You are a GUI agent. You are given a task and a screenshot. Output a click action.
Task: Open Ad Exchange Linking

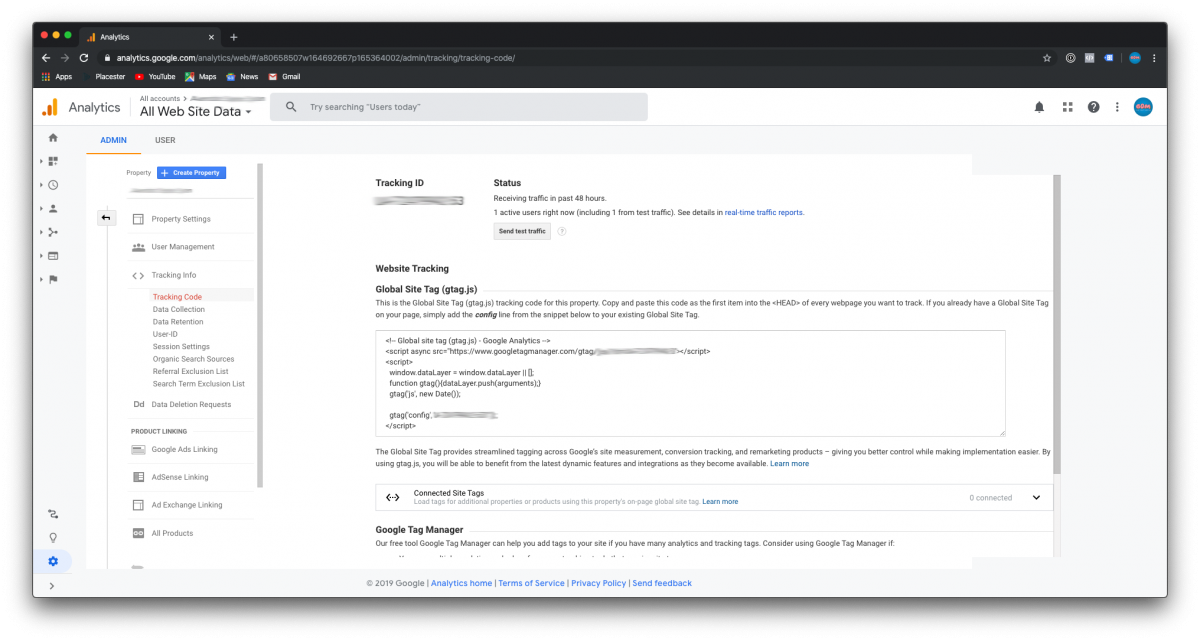pos(187,505)
